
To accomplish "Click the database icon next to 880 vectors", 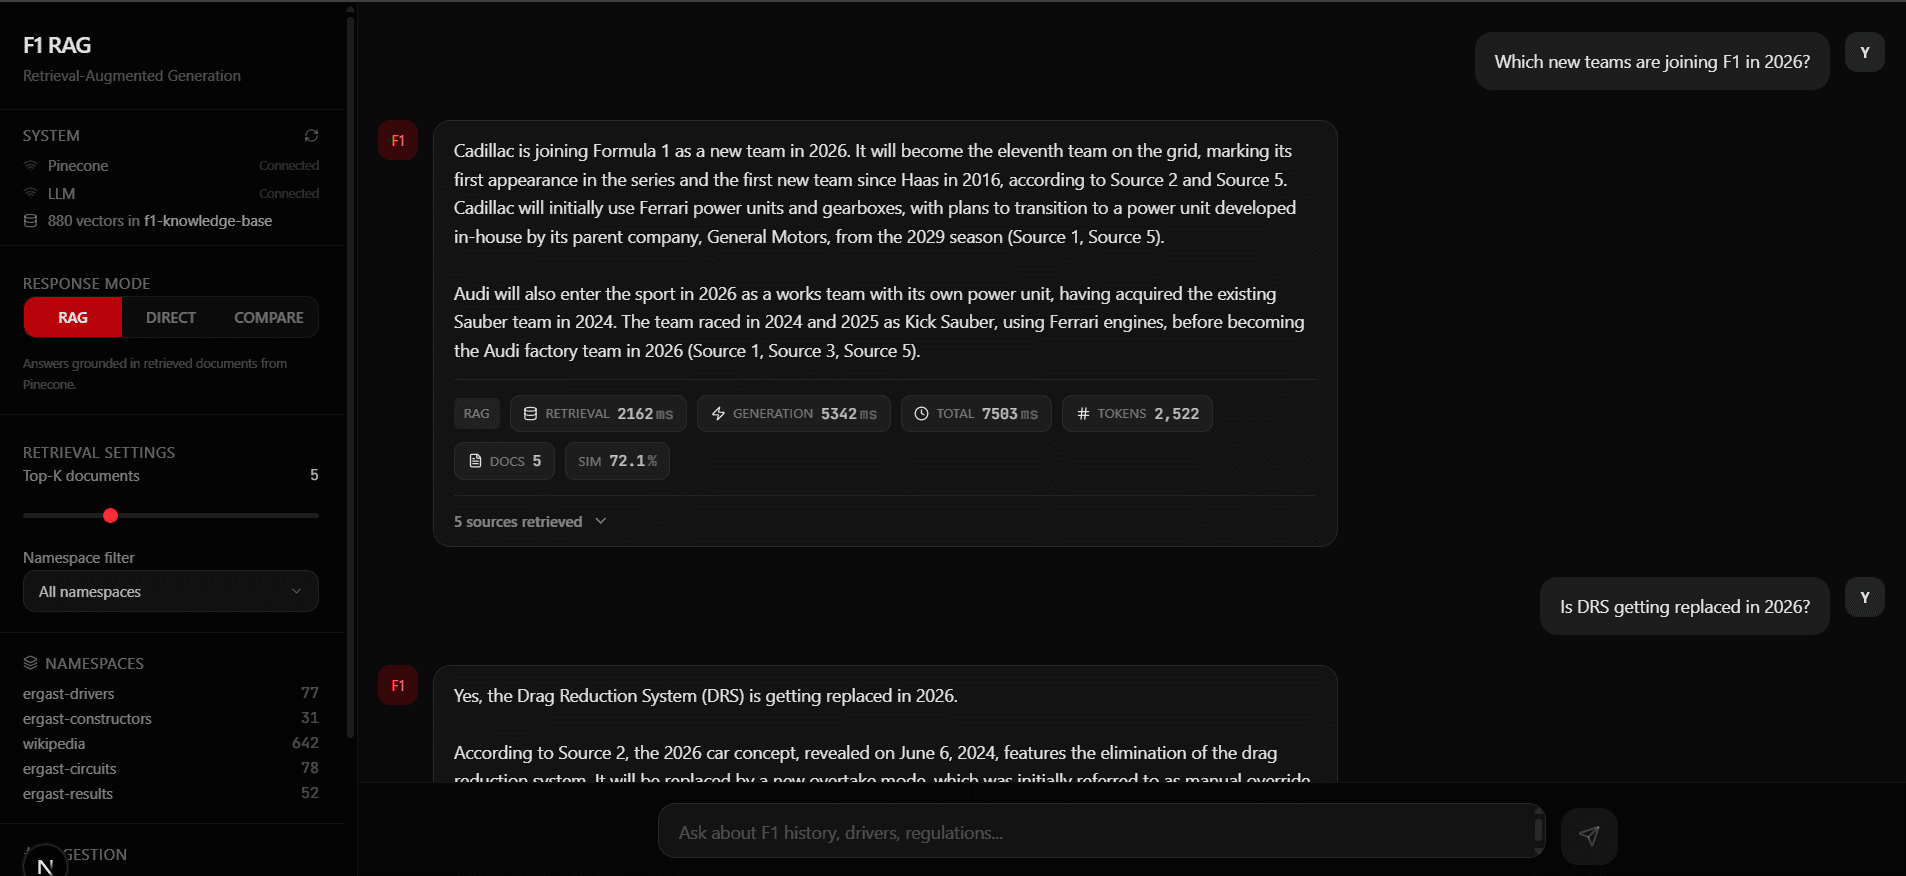I will (x=31, y=221).
